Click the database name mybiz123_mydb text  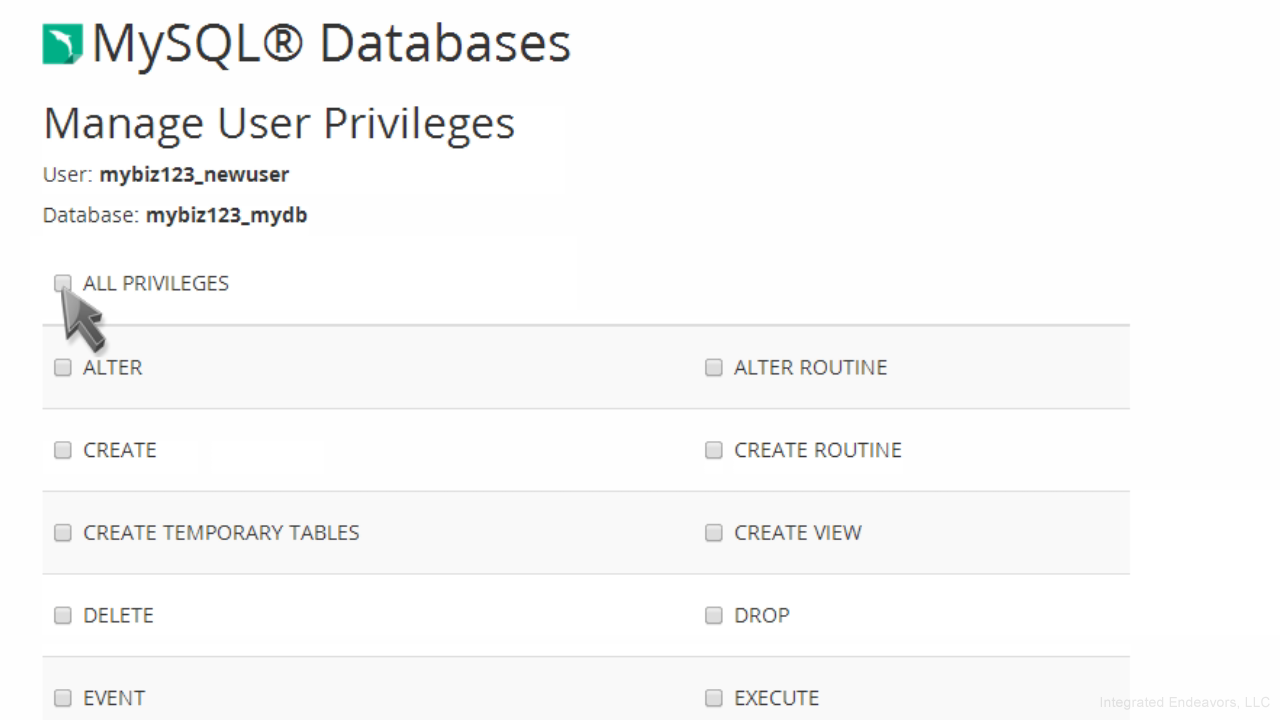226,215
